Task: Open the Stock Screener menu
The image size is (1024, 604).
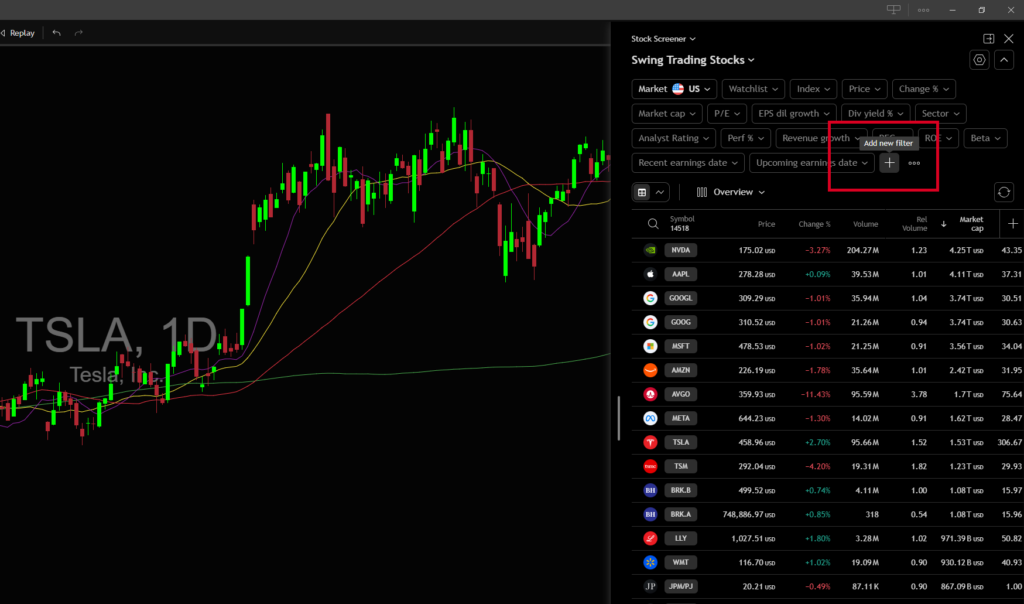Action: point(663,39)
